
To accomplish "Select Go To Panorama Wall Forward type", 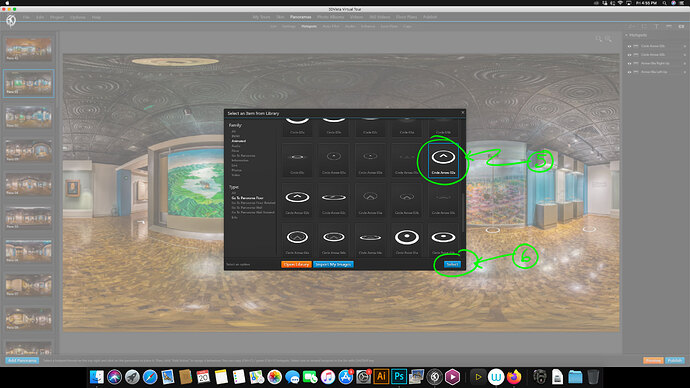I will point(253,212).
